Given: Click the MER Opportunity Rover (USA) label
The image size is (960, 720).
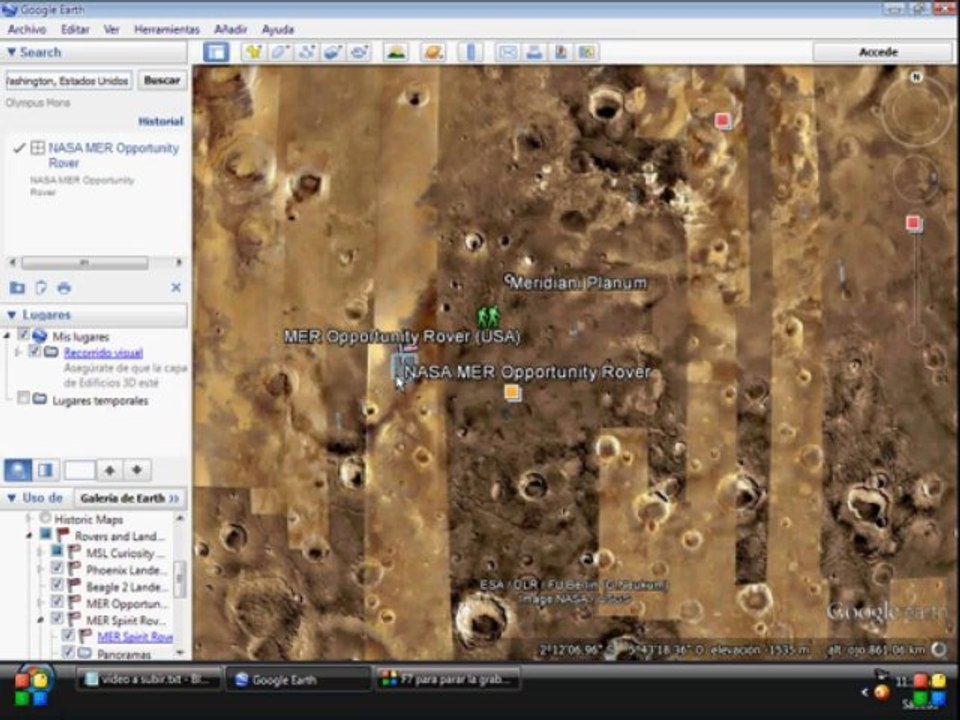Looking at the screenshot, I should 402,337.
